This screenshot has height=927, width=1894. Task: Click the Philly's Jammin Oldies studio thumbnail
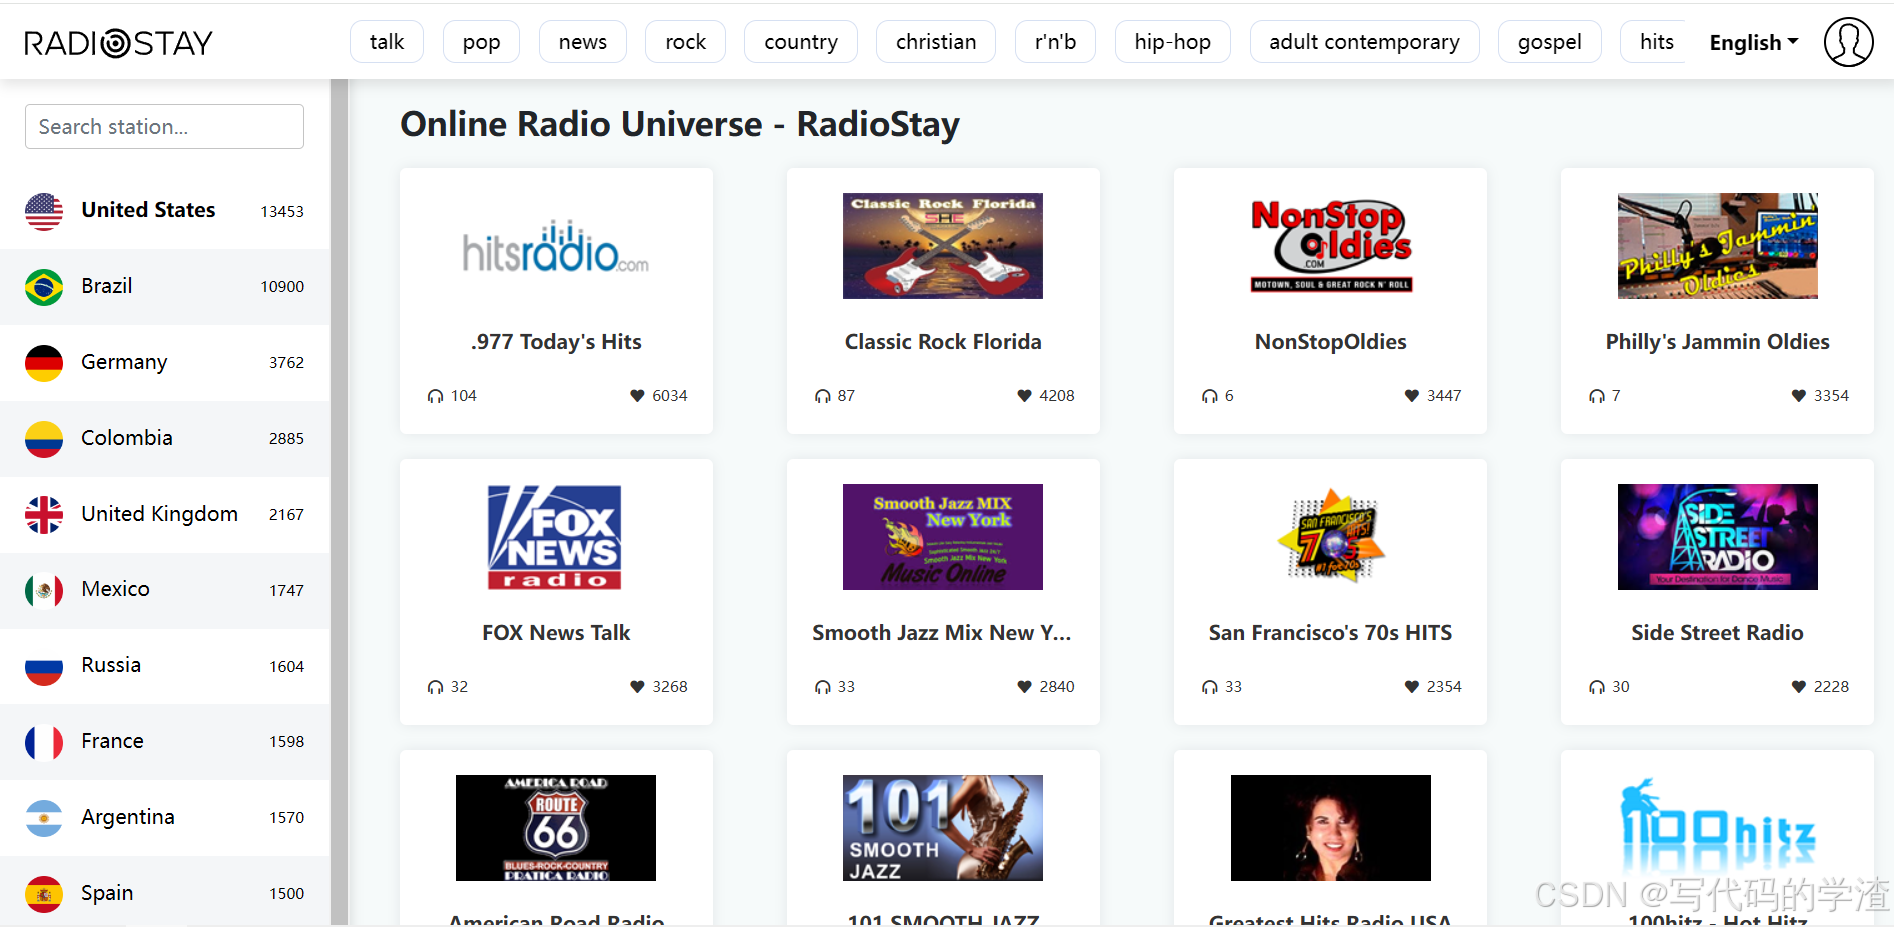coord(1717,246)
